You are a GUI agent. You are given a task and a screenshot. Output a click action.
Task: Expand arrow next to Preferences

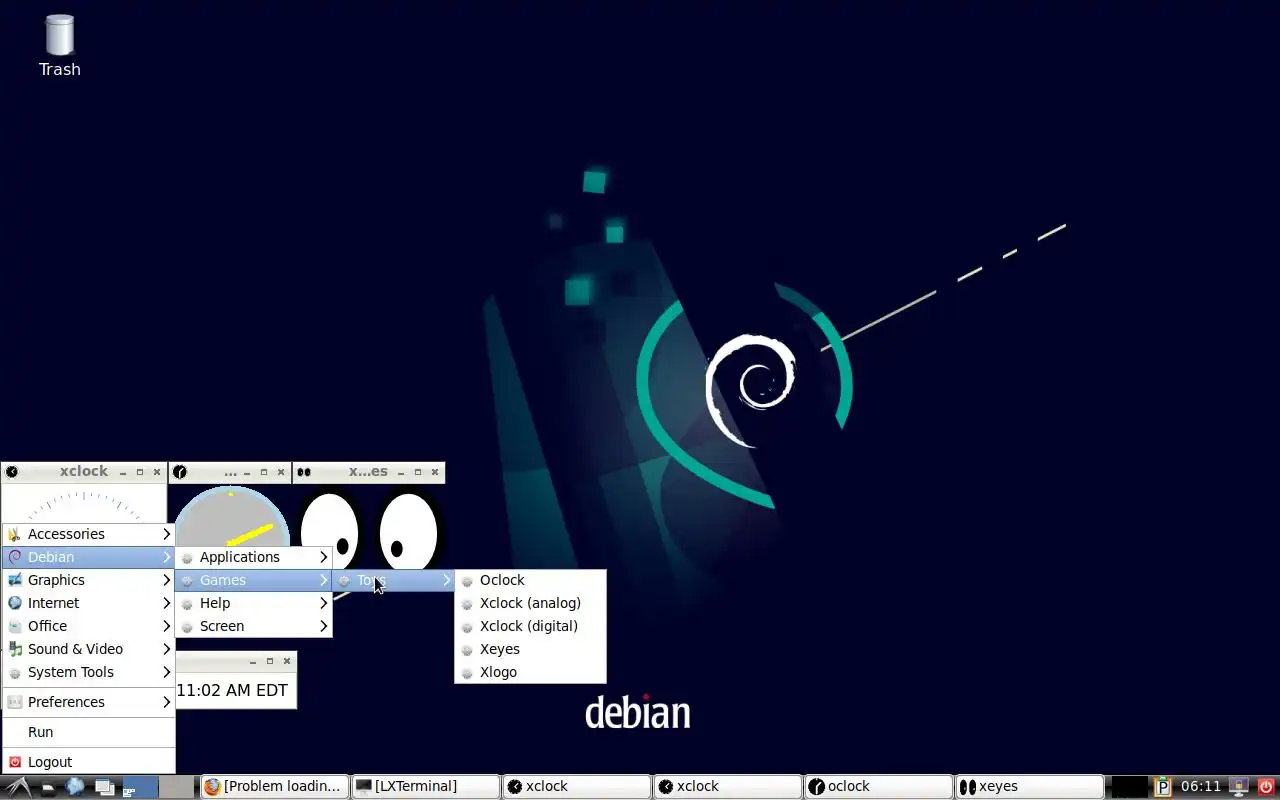tap(166, 702)
